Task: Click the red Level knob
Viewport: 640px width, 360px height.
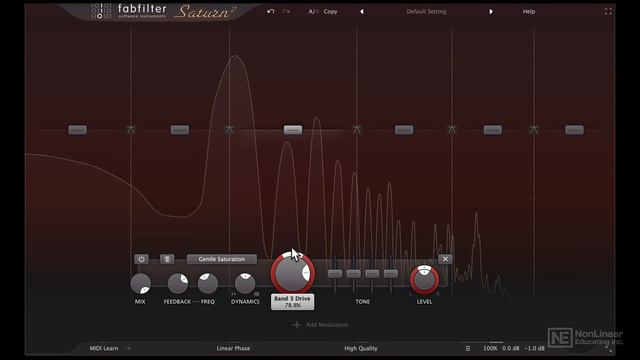Action: pyautogui.click(x=424, y=280)
